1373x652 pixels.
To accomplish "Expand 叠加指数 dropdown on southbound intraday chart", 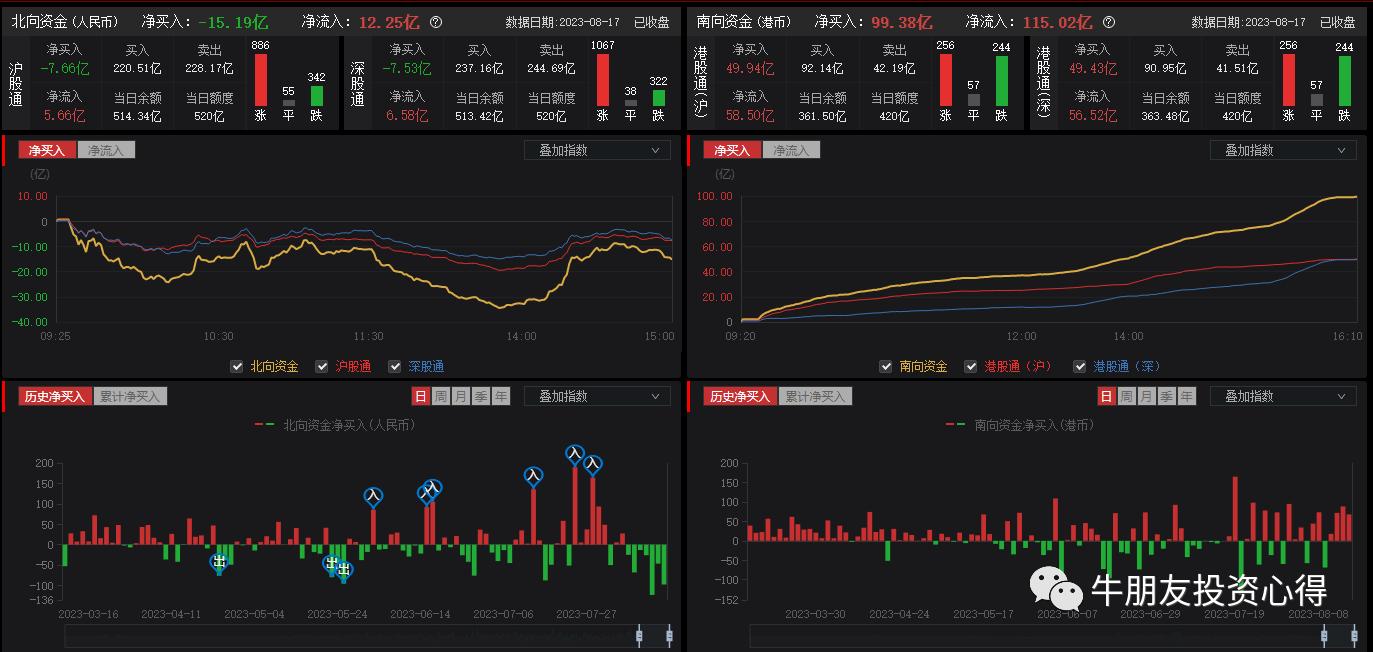I will click(1284, 150).
